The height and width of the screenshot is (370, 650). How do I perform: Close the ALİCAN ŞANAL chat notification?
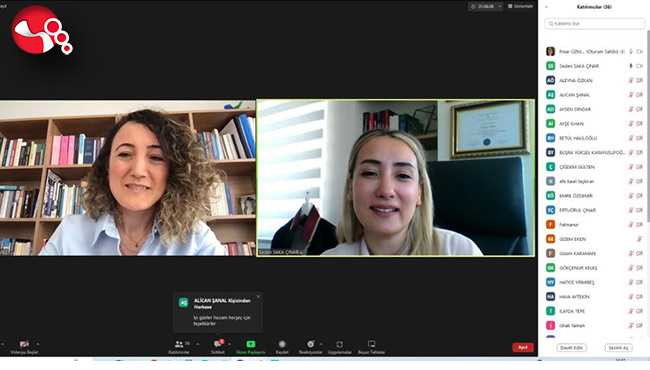[259, 296]
